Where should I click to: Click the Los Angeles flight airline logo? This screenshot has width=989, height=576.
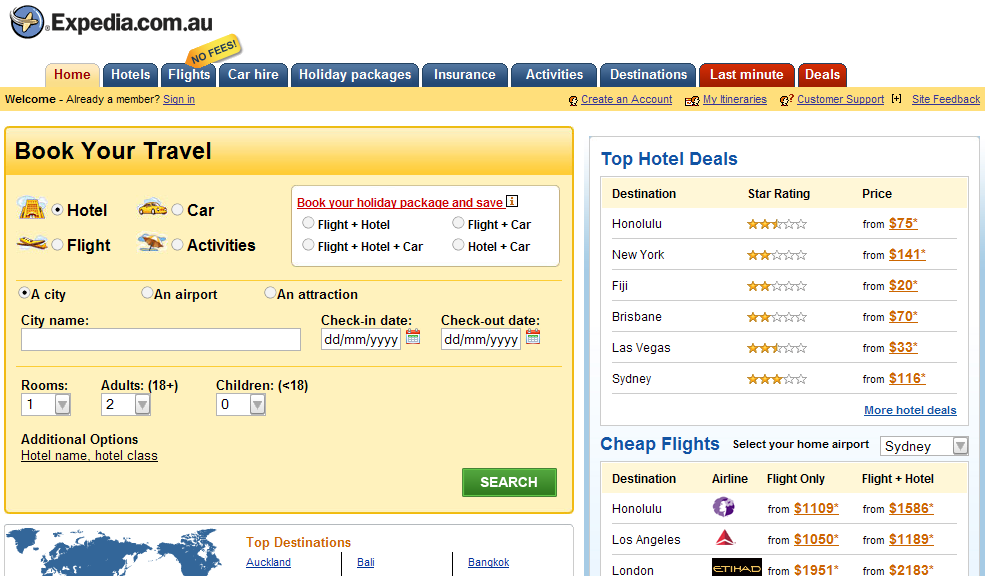click(x=725, y=538)
